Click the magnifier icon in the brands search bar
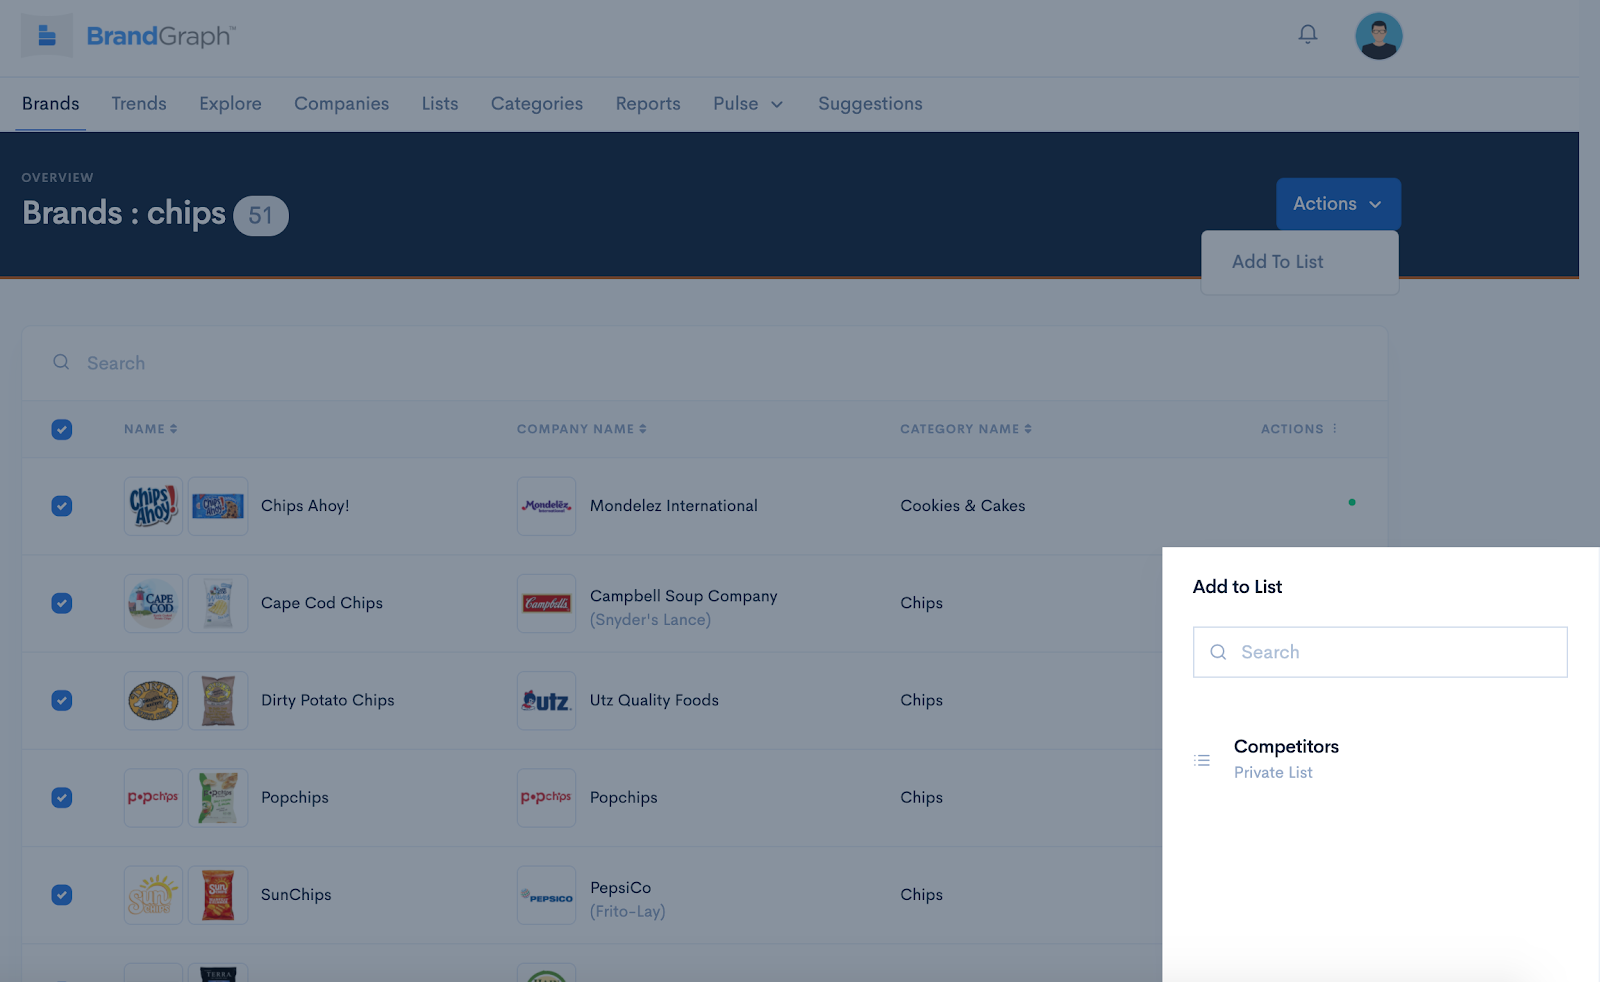 pos(61,362)
